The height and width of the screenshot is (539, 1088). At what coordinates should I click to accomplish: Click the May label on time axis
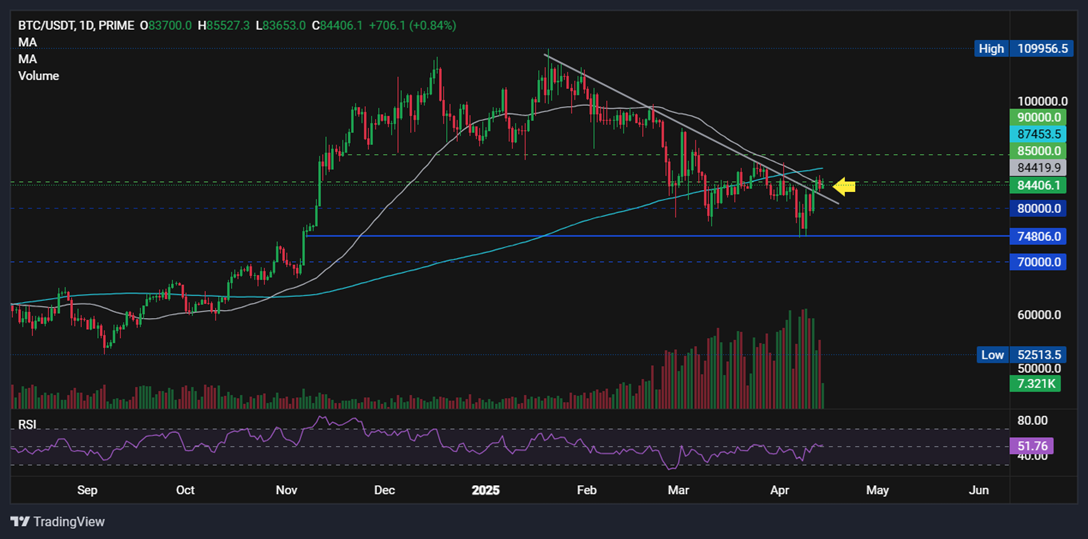tap(878, 490)
